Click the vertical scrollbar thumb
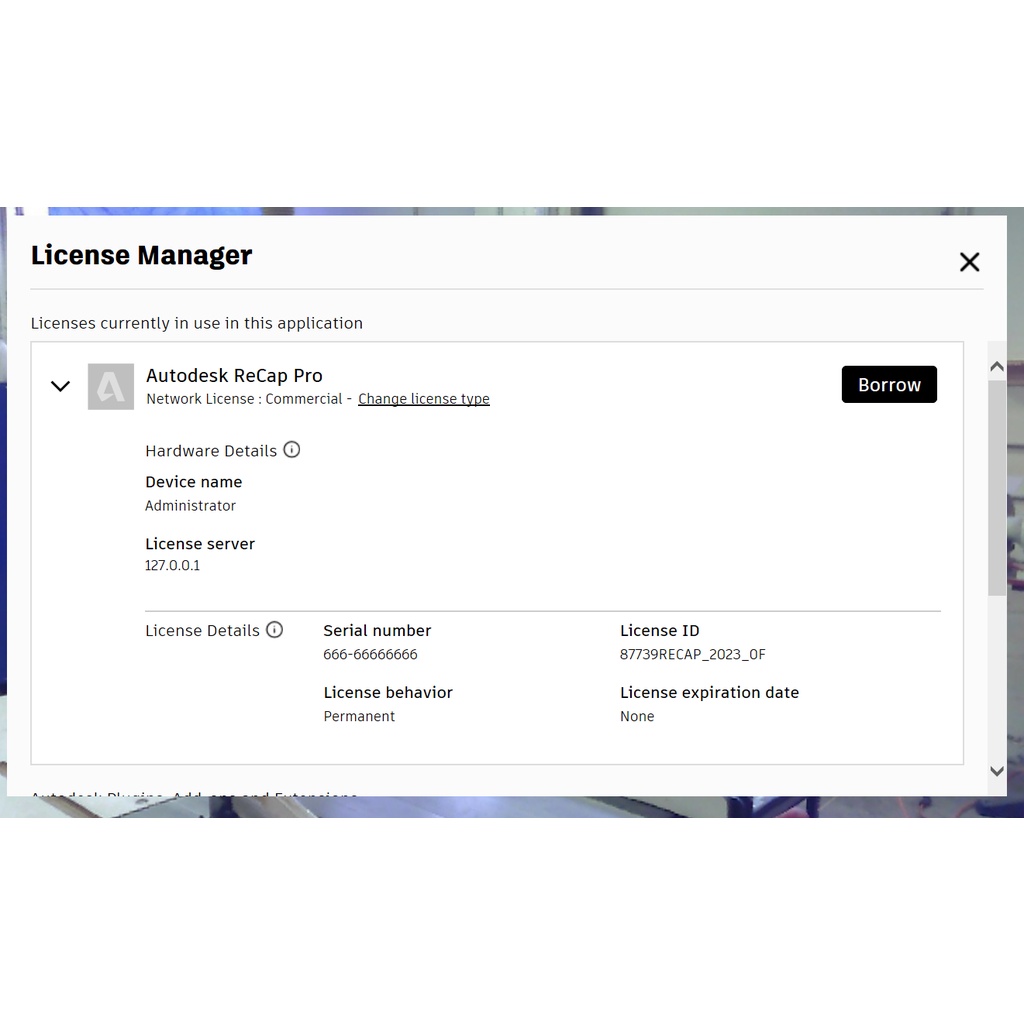The height and width of the screenshot is (1024, 1024). [996, 486]
